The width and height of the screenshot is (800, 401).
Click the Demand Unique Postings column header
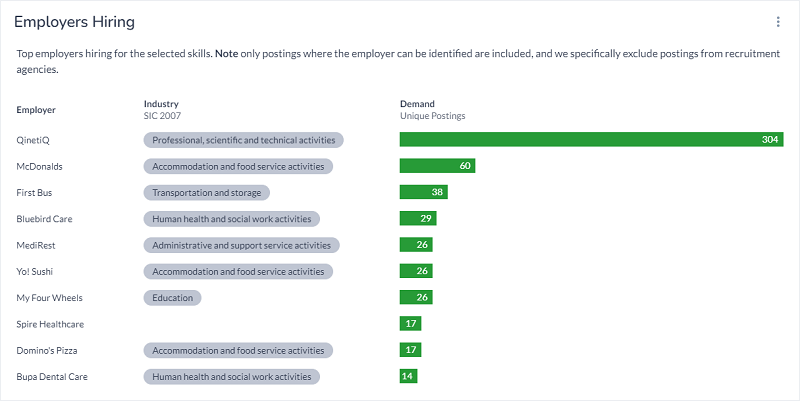(x=432, y=109)
